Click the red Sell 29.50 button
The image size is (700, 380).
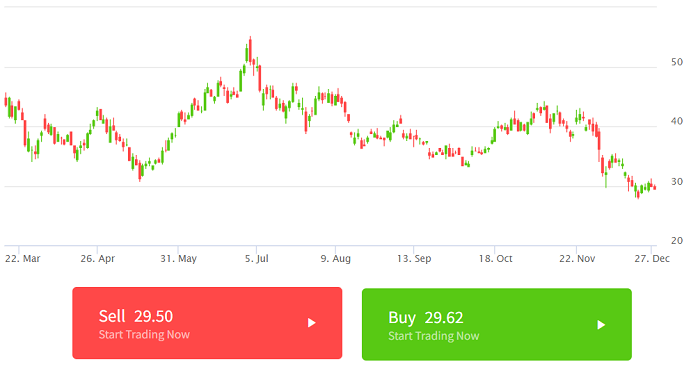click(x=207, y=323)
